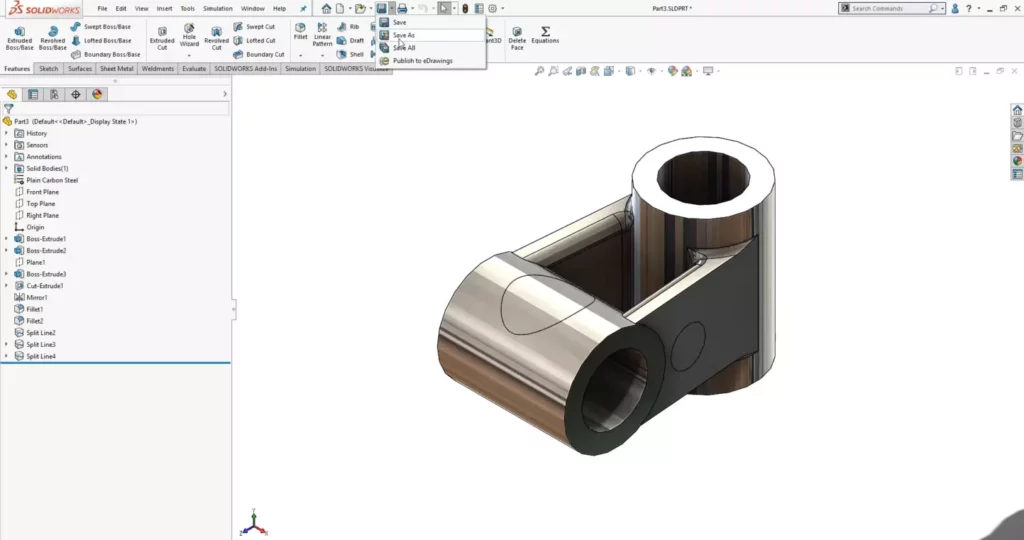Screen dimensions: 1024x540
Task: Click the Extruded Boss/Base tool
Action: (x=20, y=39)
